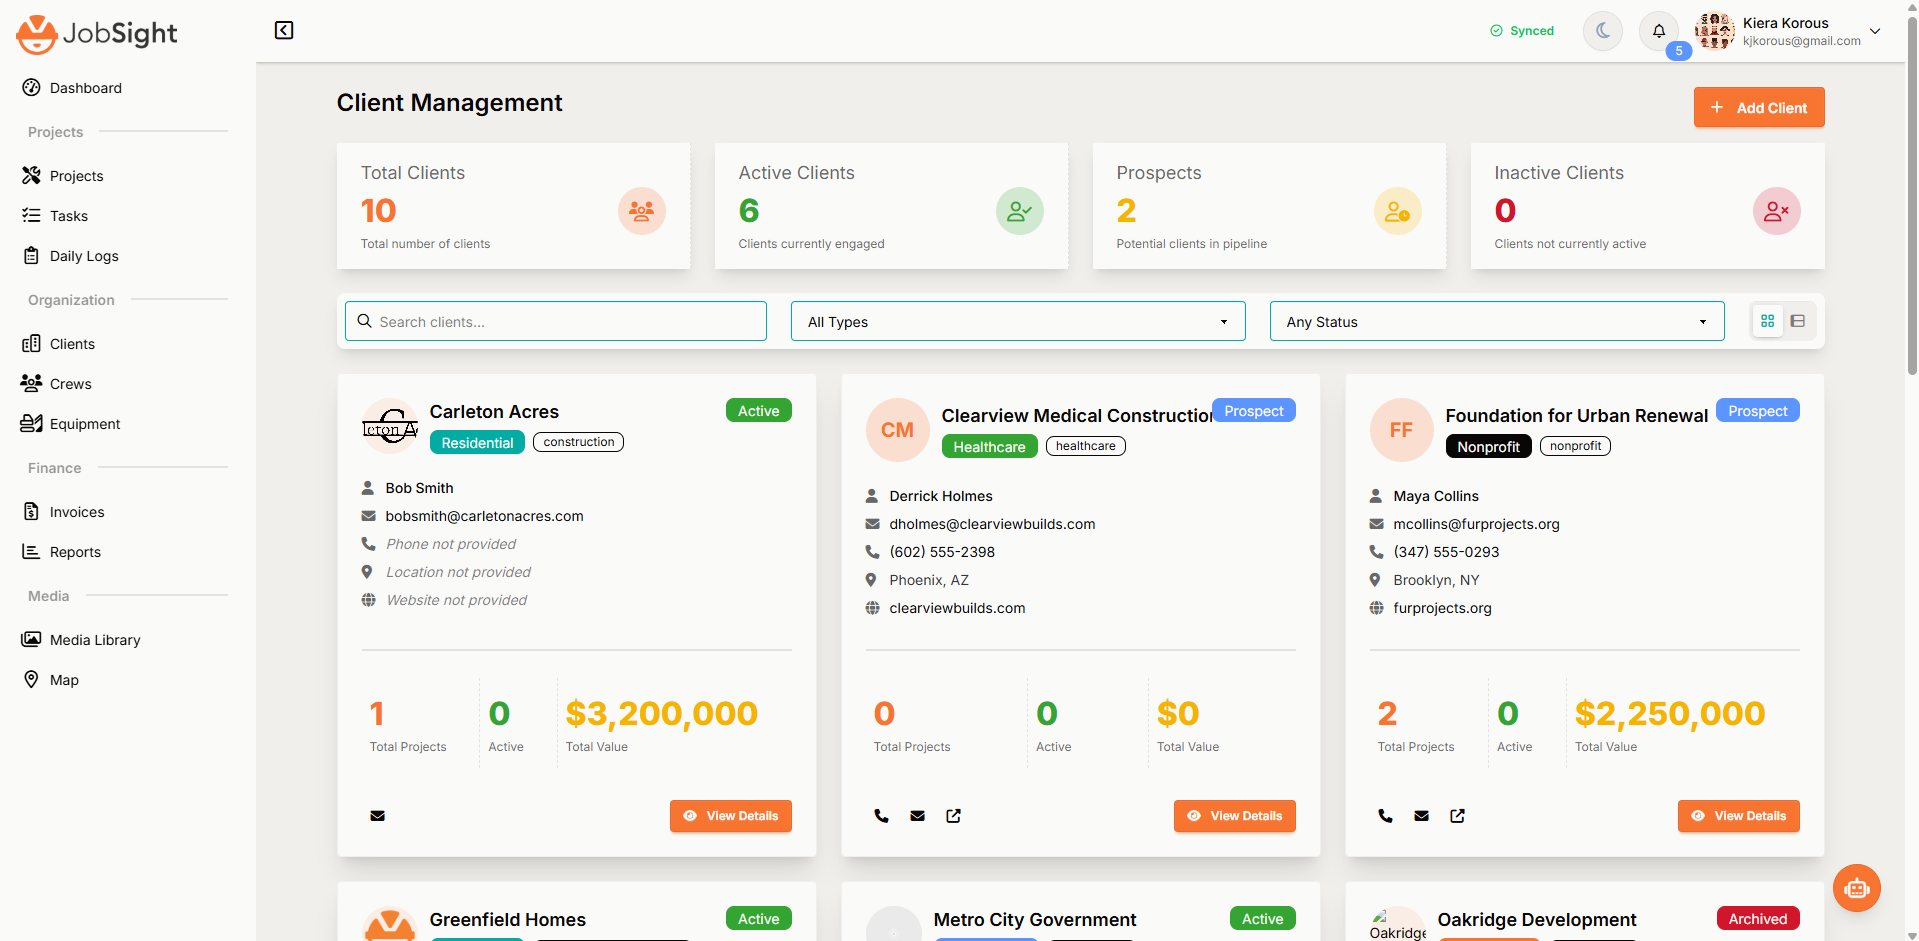Click dholmes@clearviewbuilds.com email
The height and width of the screenshot is (941, 1919).
tap(992, 524)
